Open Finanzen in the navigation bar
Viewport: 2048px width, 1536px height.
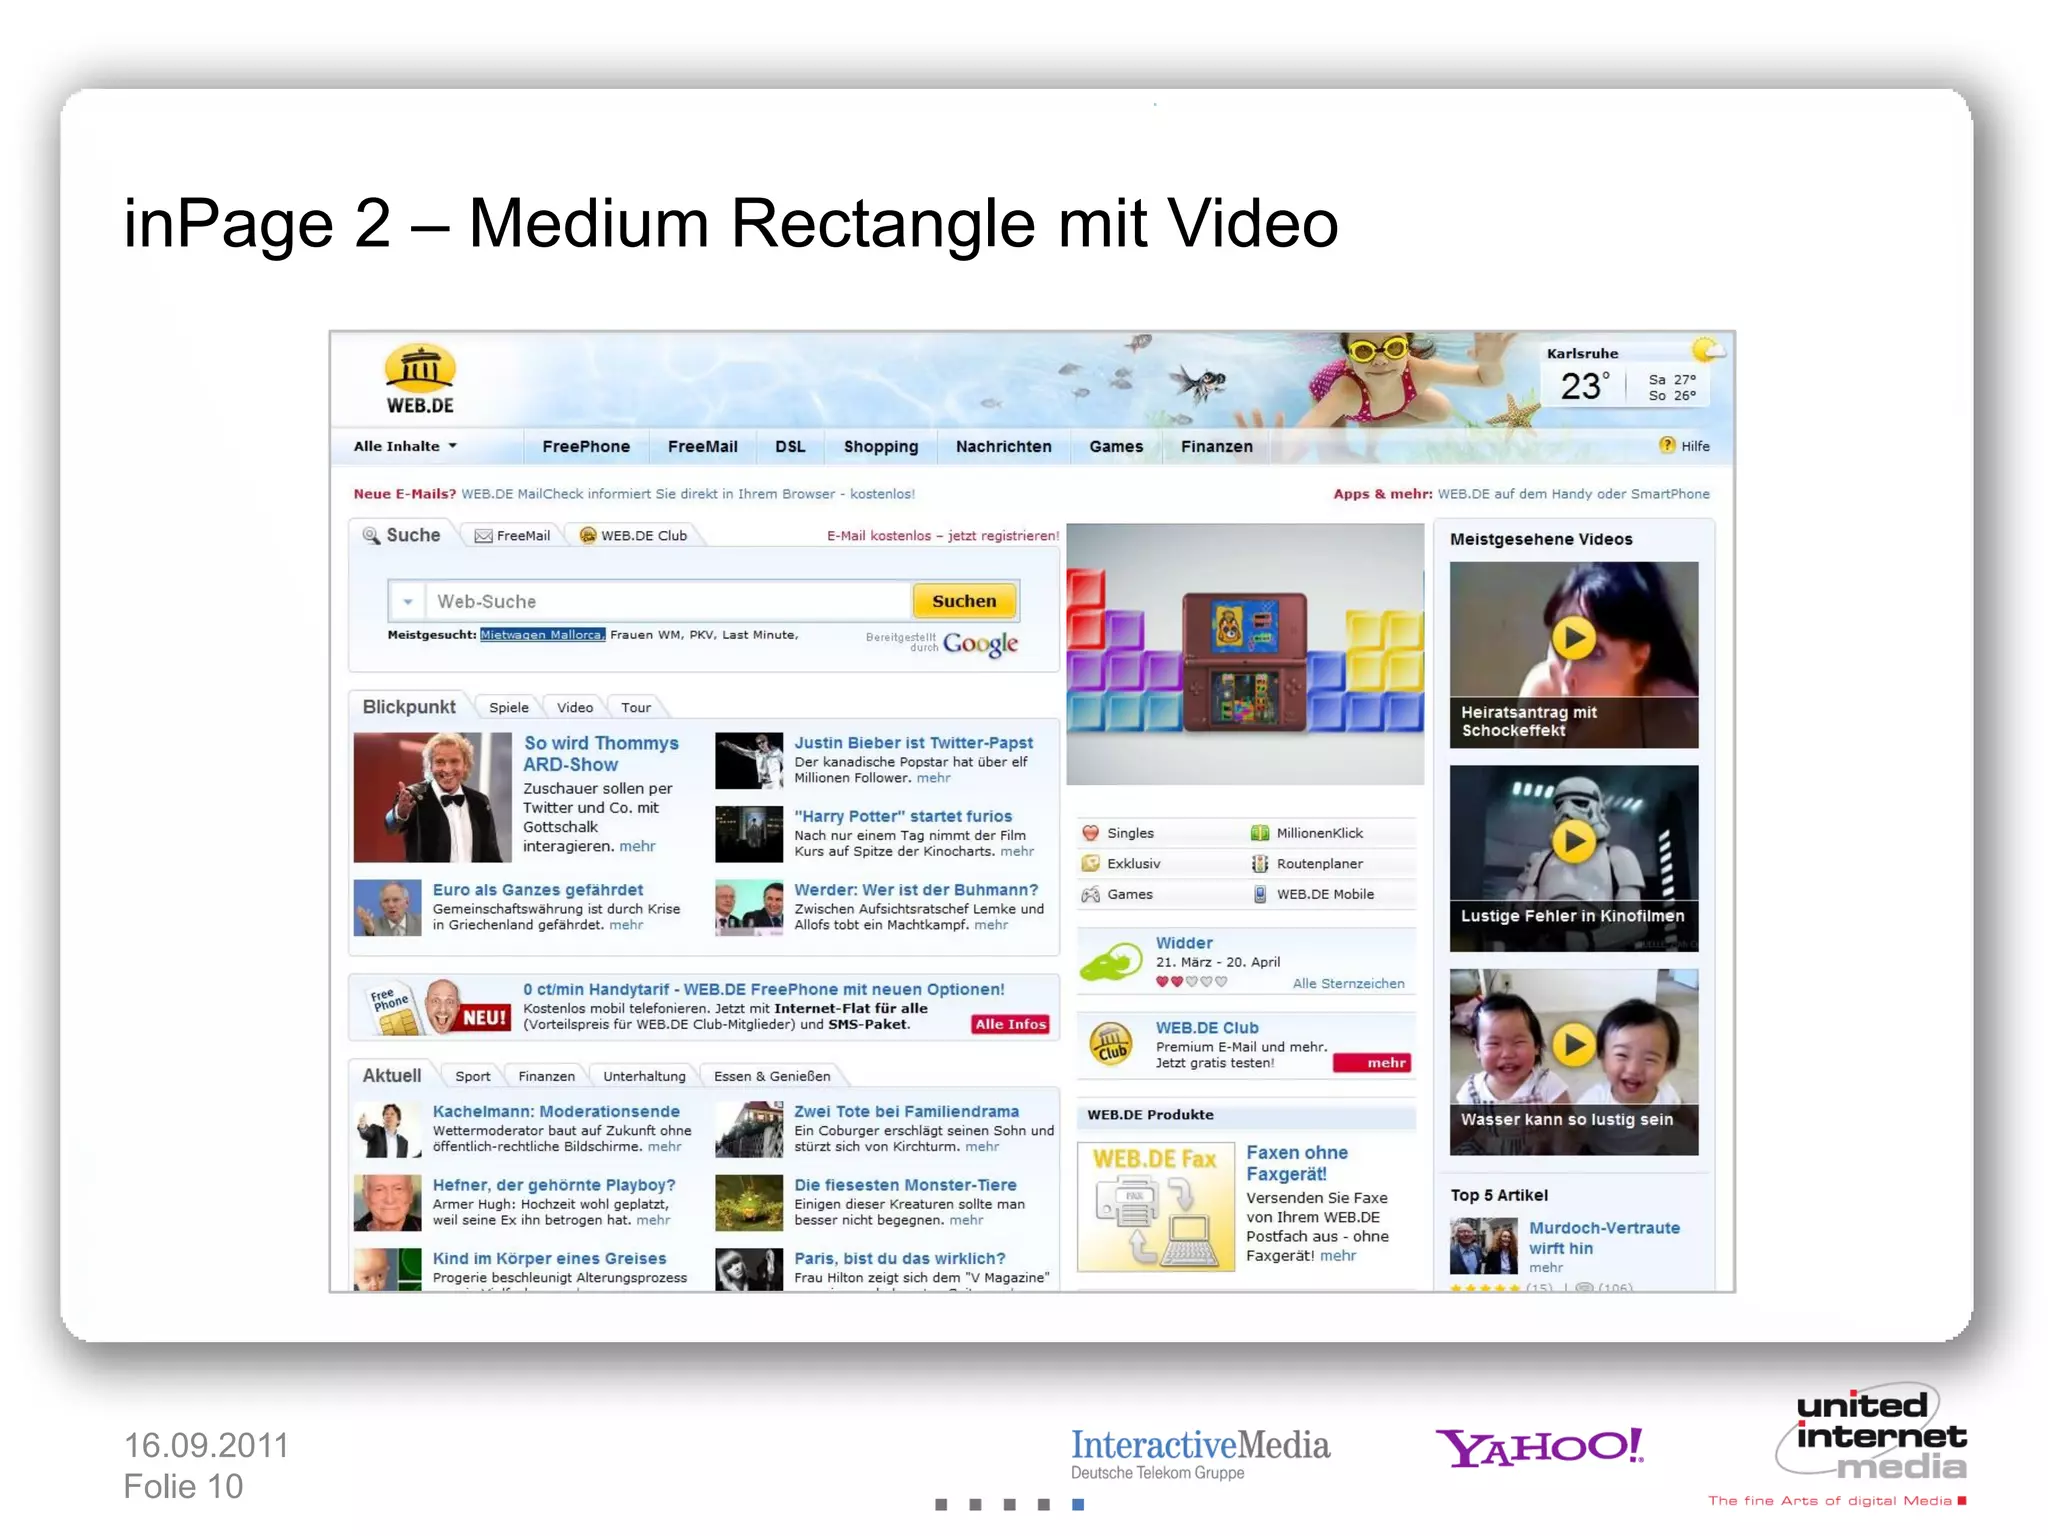click(1216, 446)
